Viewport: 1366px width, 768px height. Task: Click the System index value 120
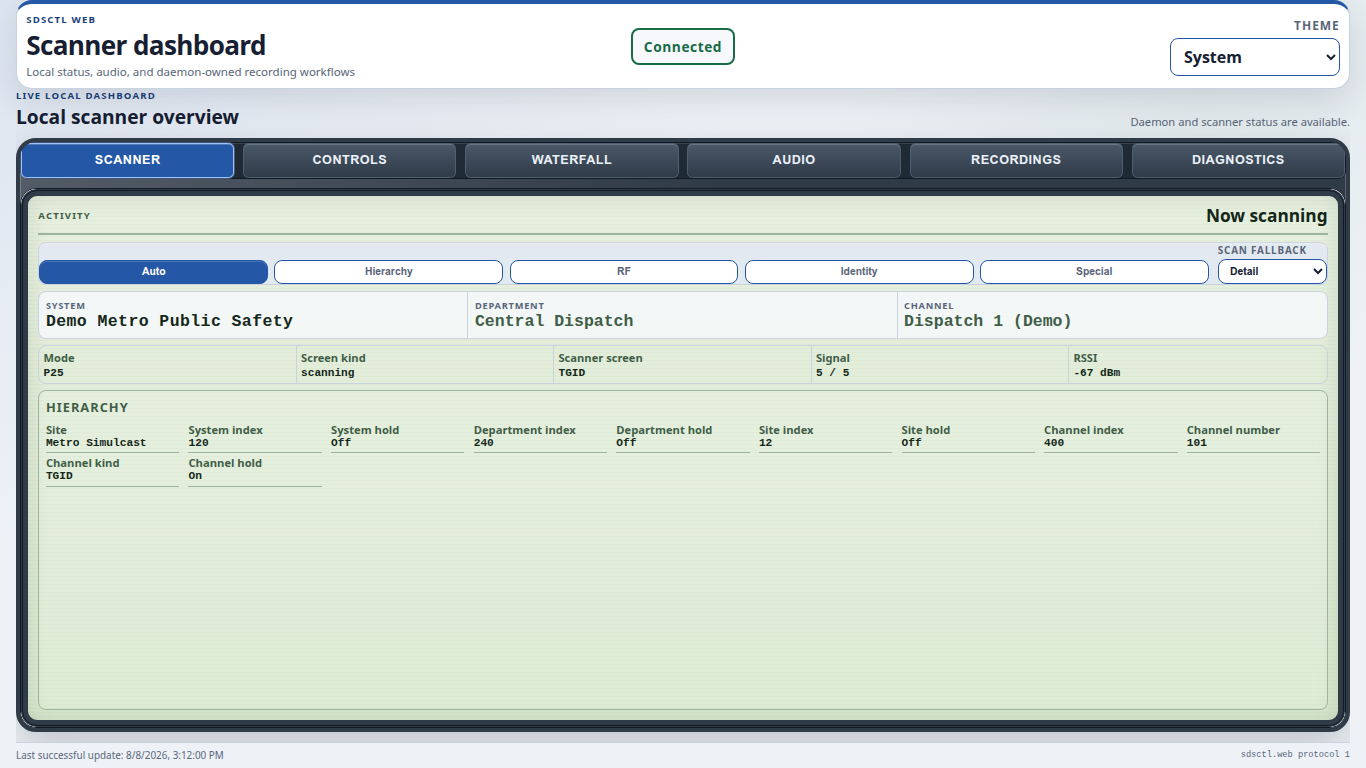pyautogui.click(x=199, y=443)
